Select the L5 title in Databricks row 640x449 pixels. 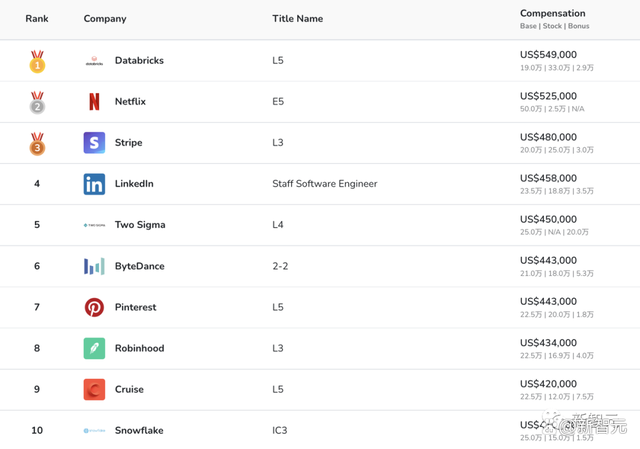tap(278, 60)
